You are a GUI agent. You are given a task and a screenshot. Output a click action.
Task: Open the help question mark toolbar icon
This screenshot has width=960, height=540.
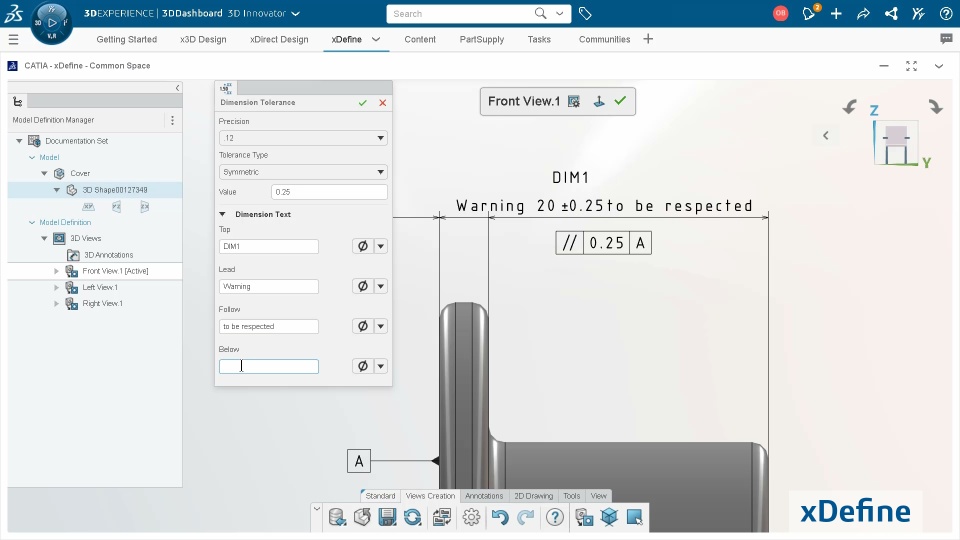click(555, 517)
